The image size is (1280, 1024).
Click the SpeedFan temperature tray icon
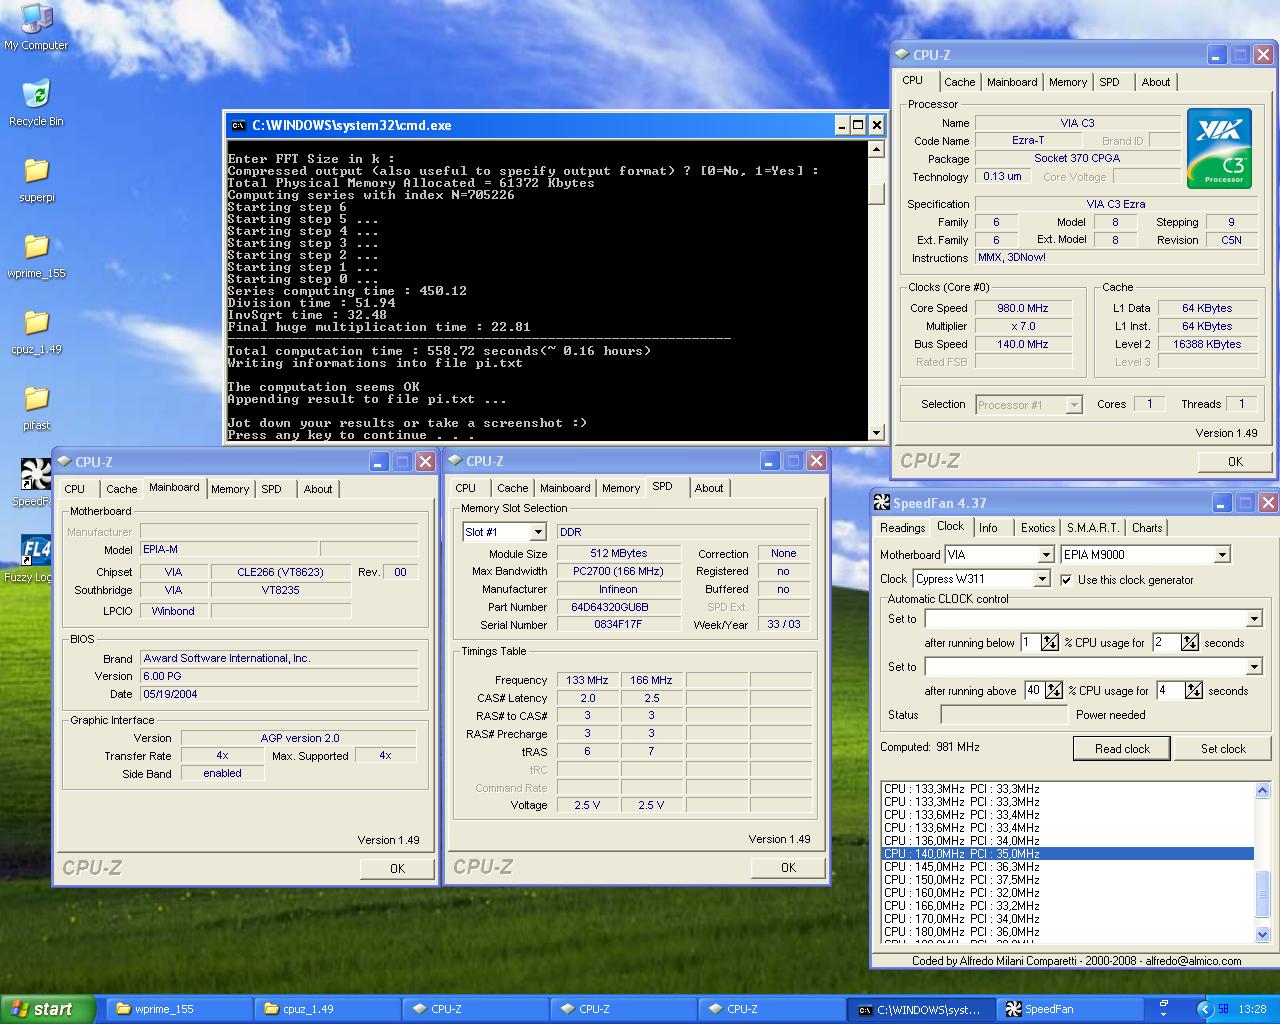point(1223,1009)
